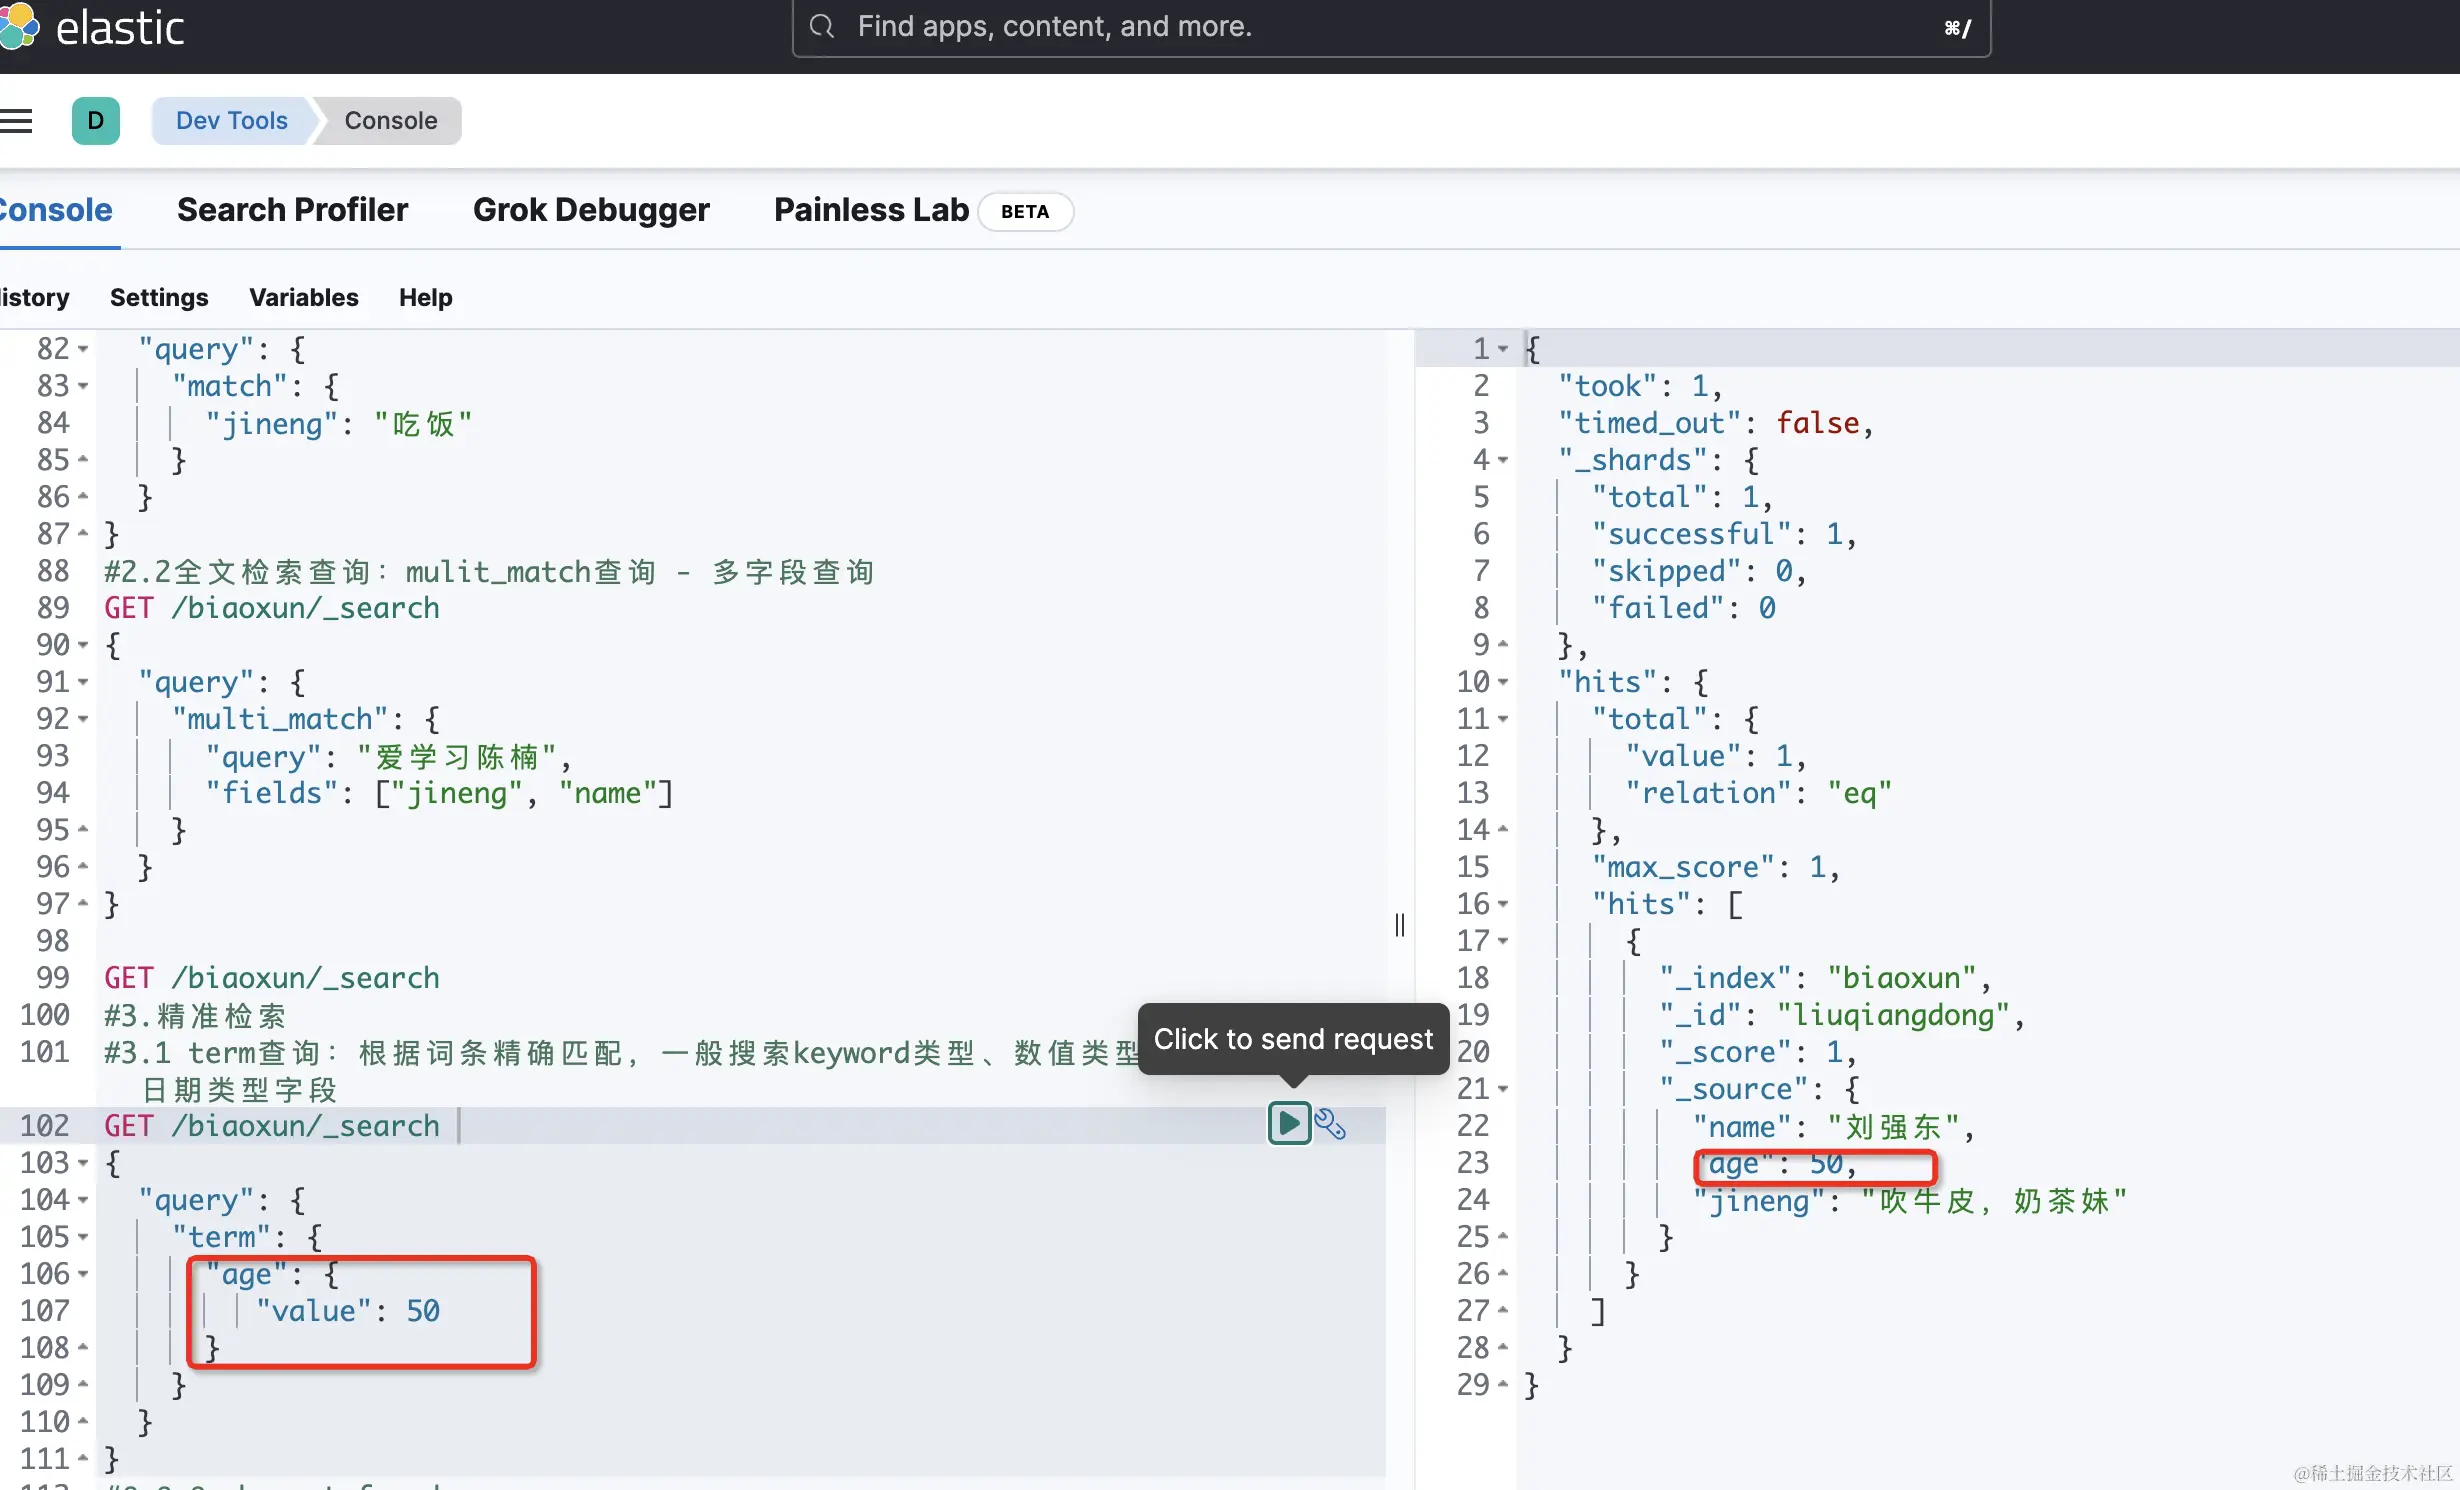The width and height of the screenshot is (2460, 1490).
Task: Open the Variables link in console toolbar
Action: point(303,297)
